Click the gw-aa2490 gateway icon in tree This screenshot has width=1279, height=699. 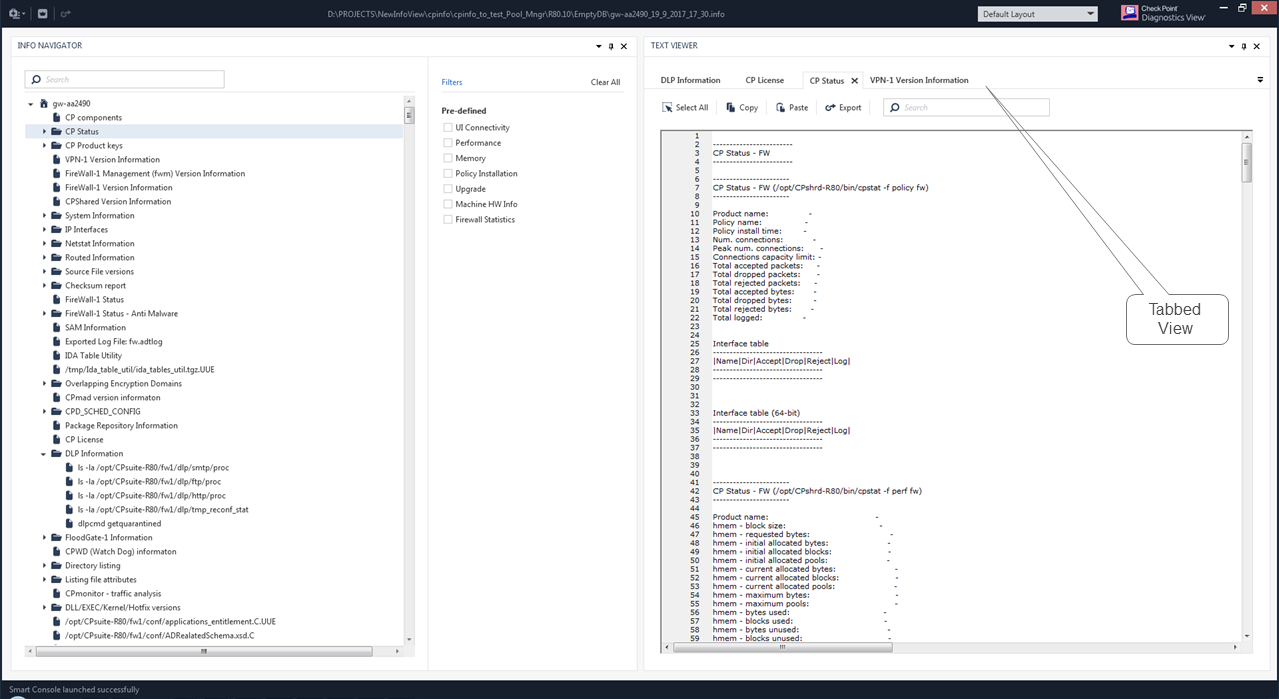point(44,103)
